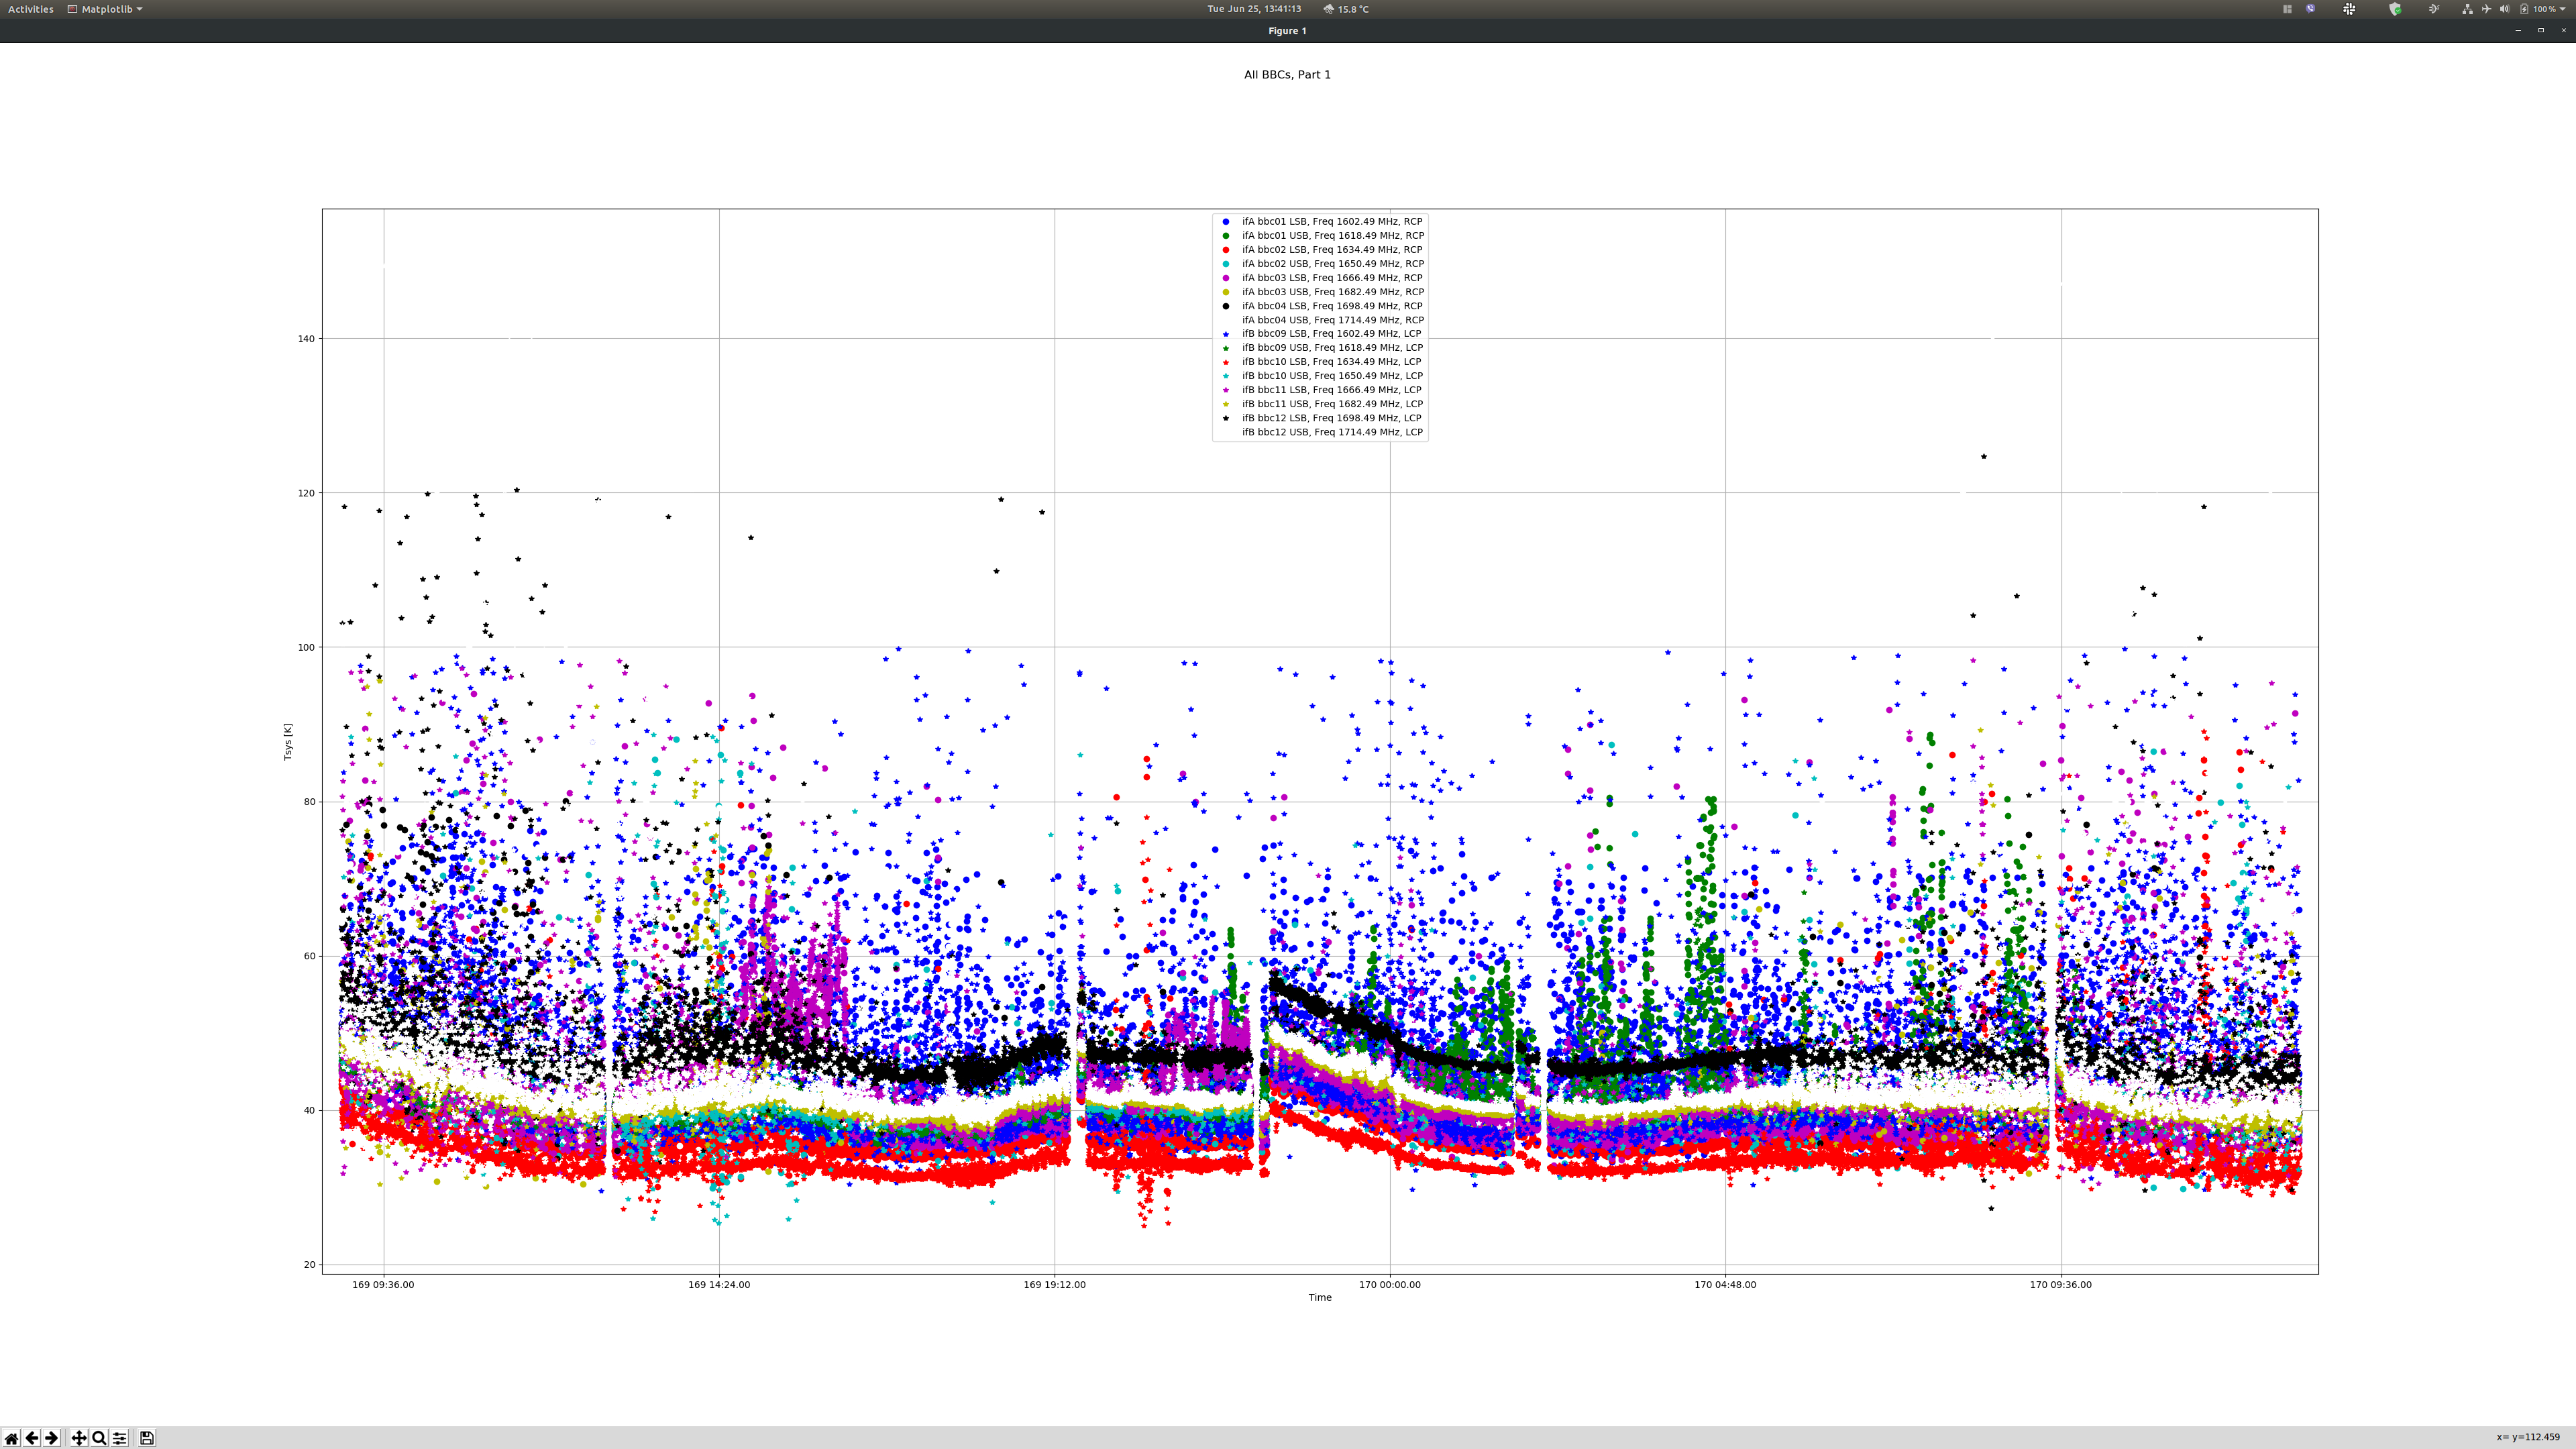Click legend text 'ifB bbc09 USB, Freq 1618.49 MHz, LCP'
The width and height of the screenshot is (2576, 1449).
1332,348
